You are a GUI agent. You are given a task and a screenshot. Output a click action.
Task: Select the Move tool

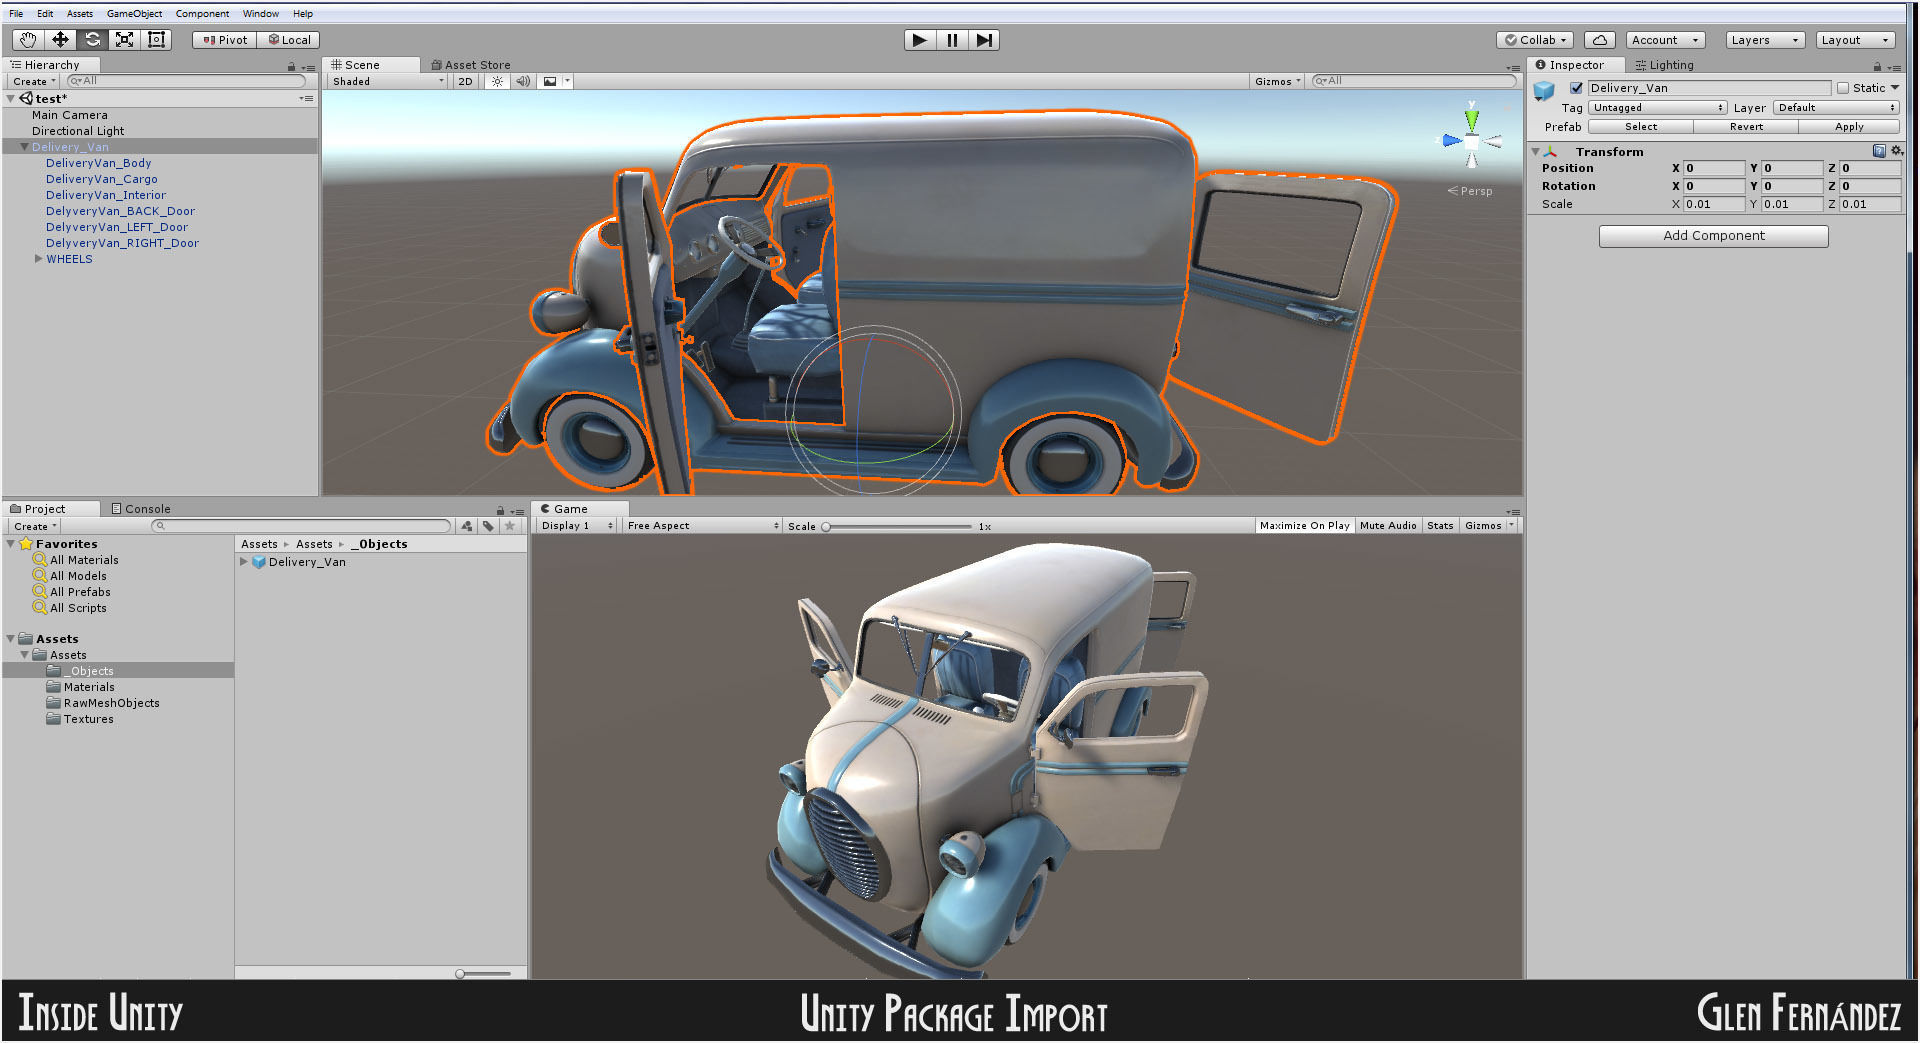tap(60, 40)
